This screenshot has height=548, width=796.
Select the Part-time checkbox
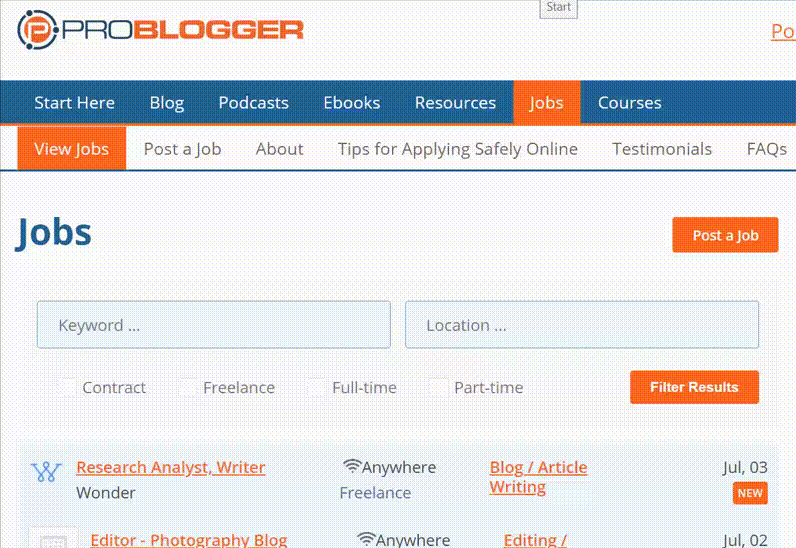click(439, 388)
